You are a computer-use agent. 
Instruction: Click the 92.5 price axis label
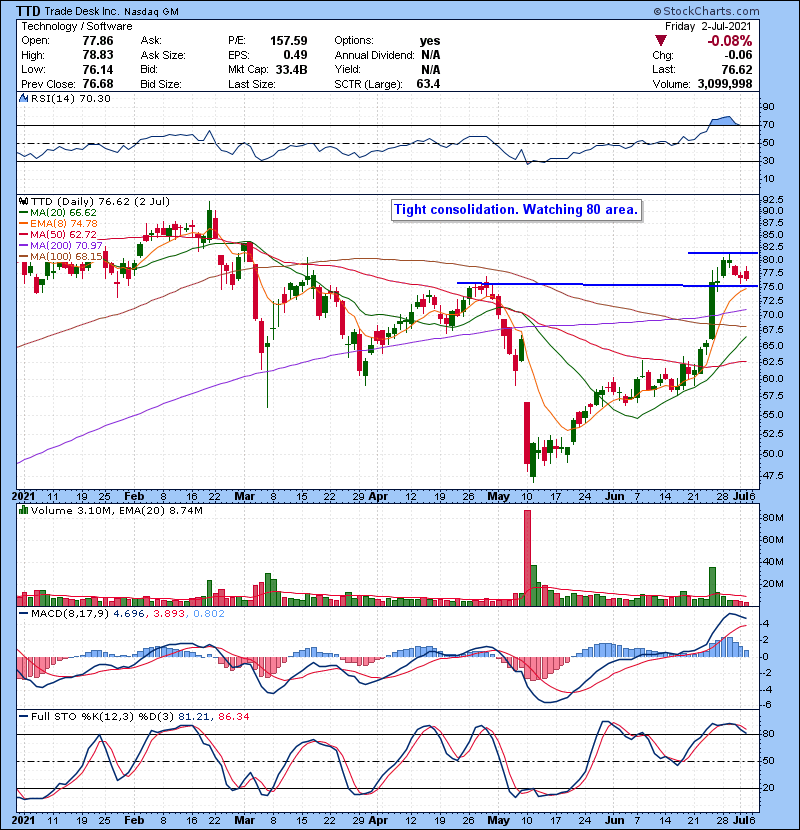pos(772,200)
